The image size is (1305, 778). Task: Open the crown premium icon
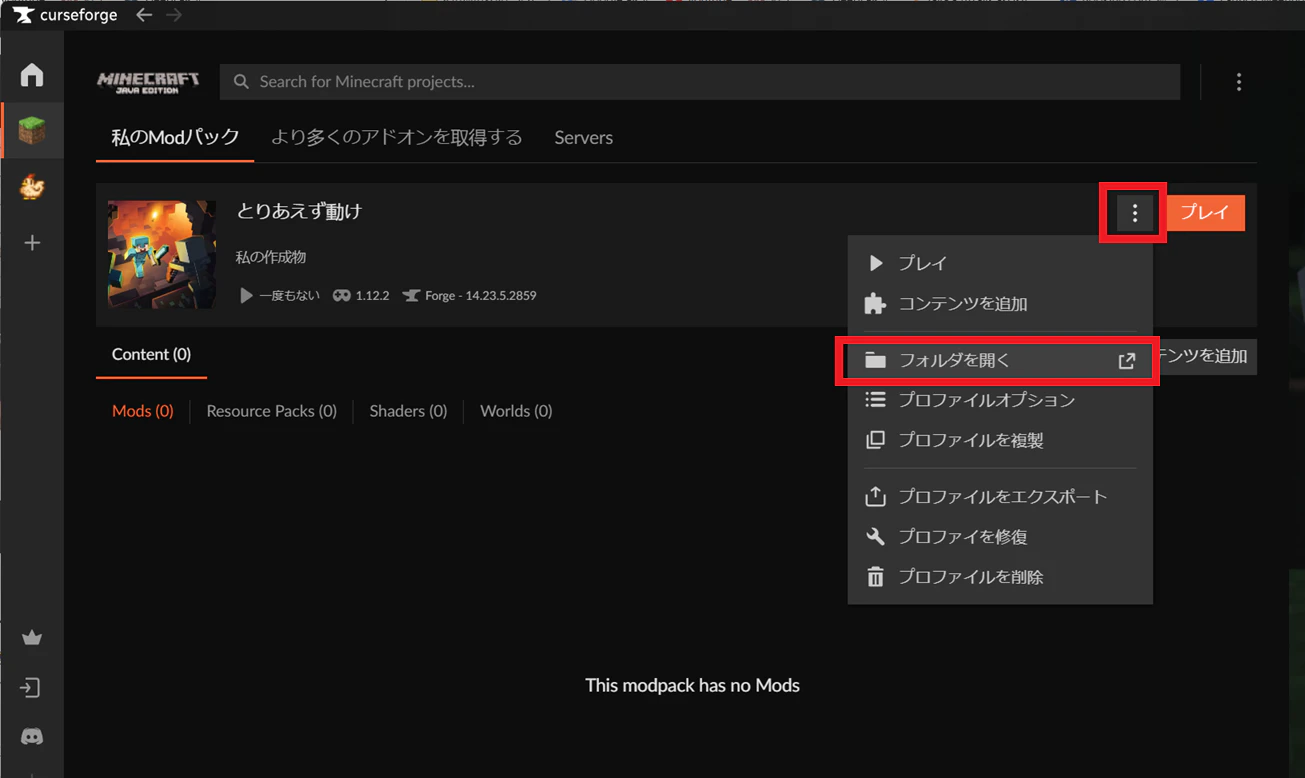(x=32, y=638)
